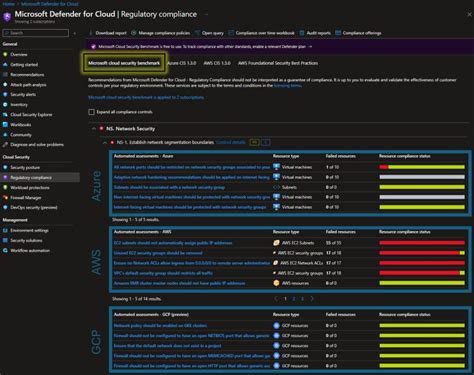Open Overview from the sidebar icon
The image size is (474, 375).
(5, 54)
